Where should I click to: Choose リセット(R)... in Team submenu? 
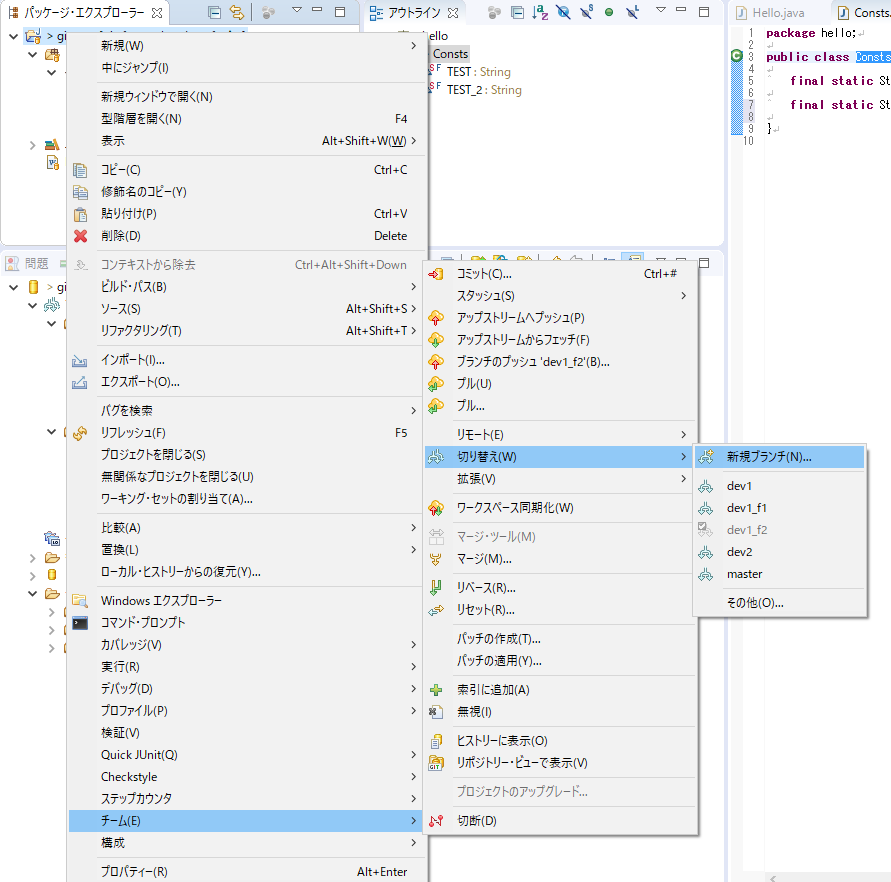click(560, 610)
